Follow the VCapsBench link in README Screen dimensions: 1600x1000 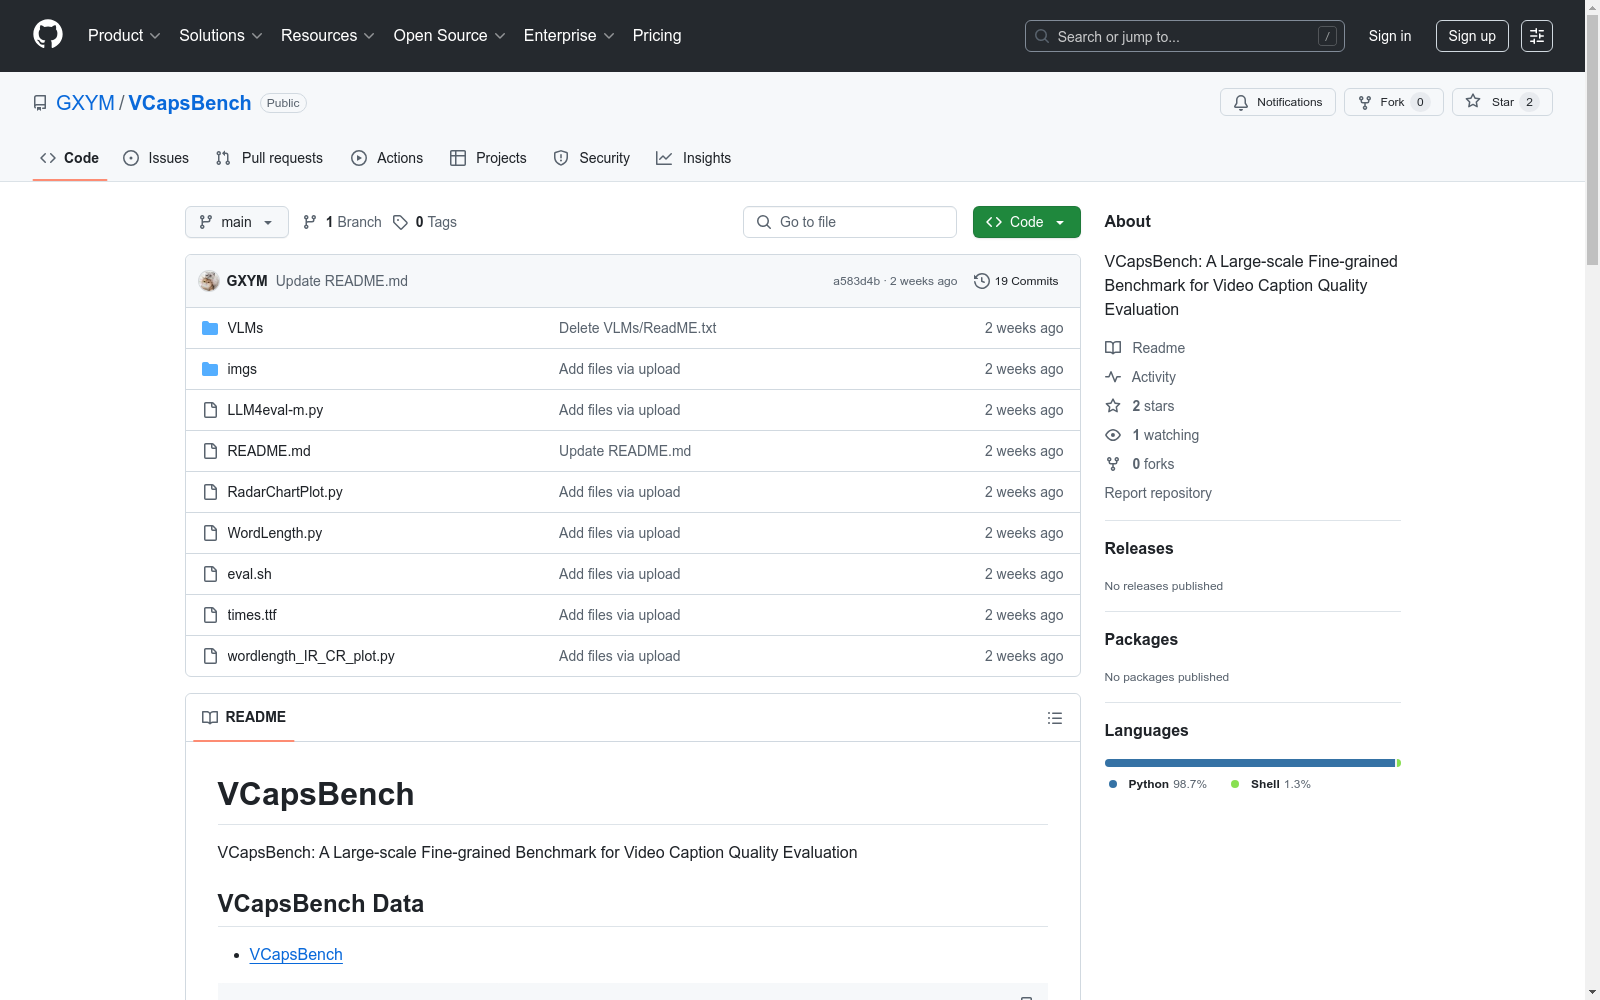pyautogui.click(x=296, y=954)
